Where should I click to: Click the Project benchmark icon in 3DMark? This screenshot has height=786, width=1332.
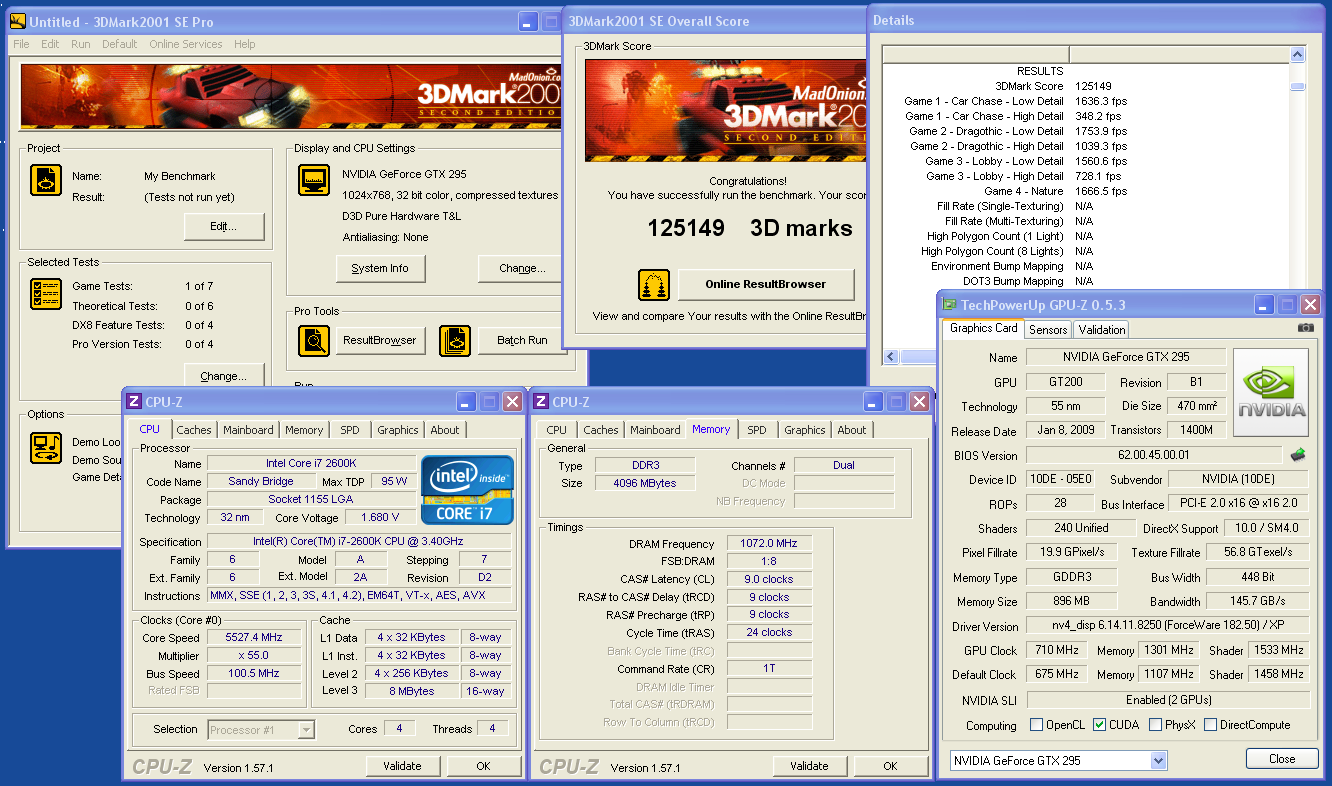click(46, 181)
